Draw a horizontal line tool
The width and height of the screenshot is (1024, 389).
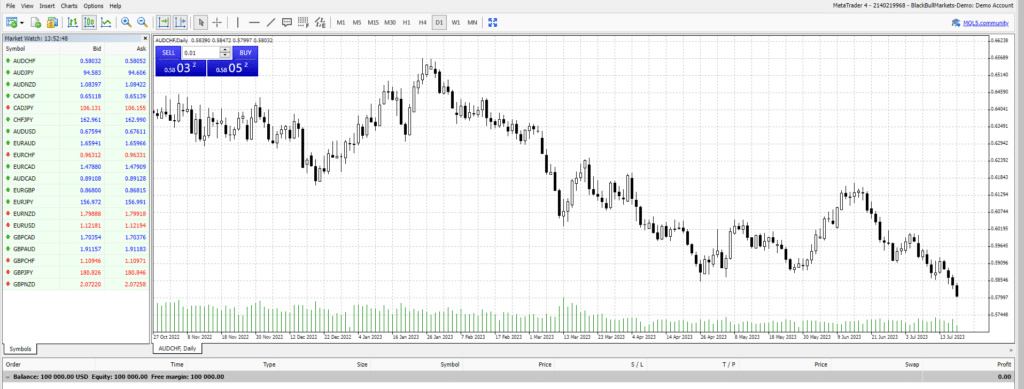click(x=254, y=22)
